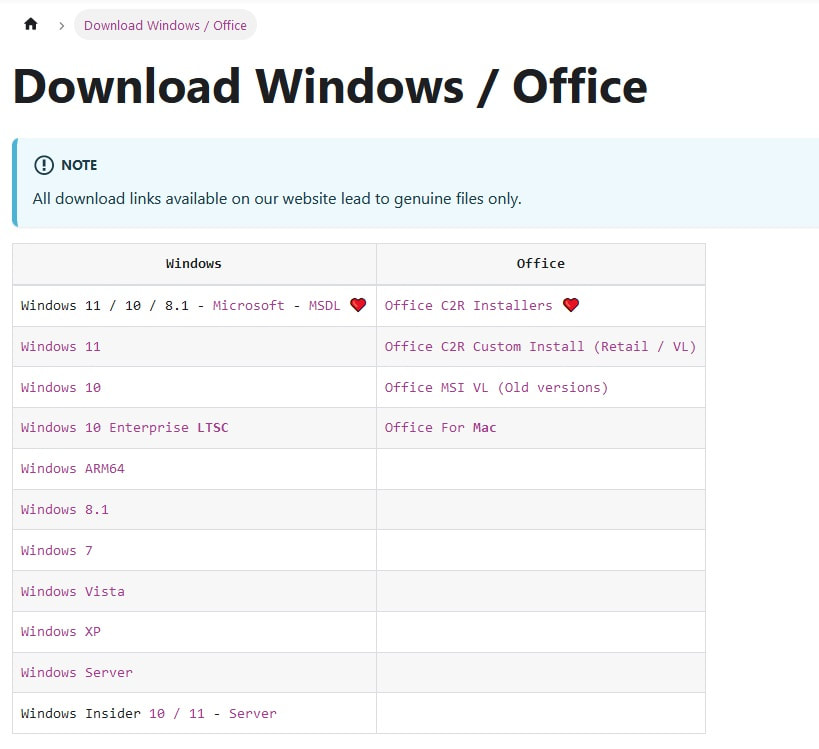The height and width of the screenshot is (749, 819).
Task: Go to the Windows XP page
Action: (x=61, y=631)
